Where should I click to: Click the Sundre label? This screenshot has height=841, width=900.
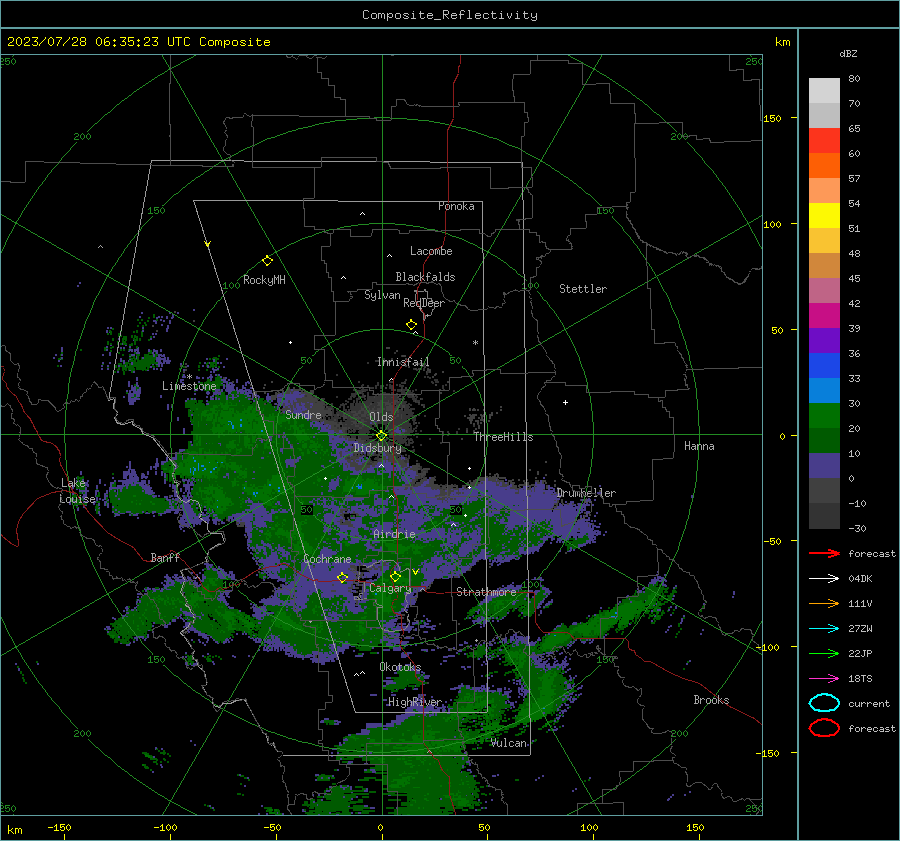point(303,414)
